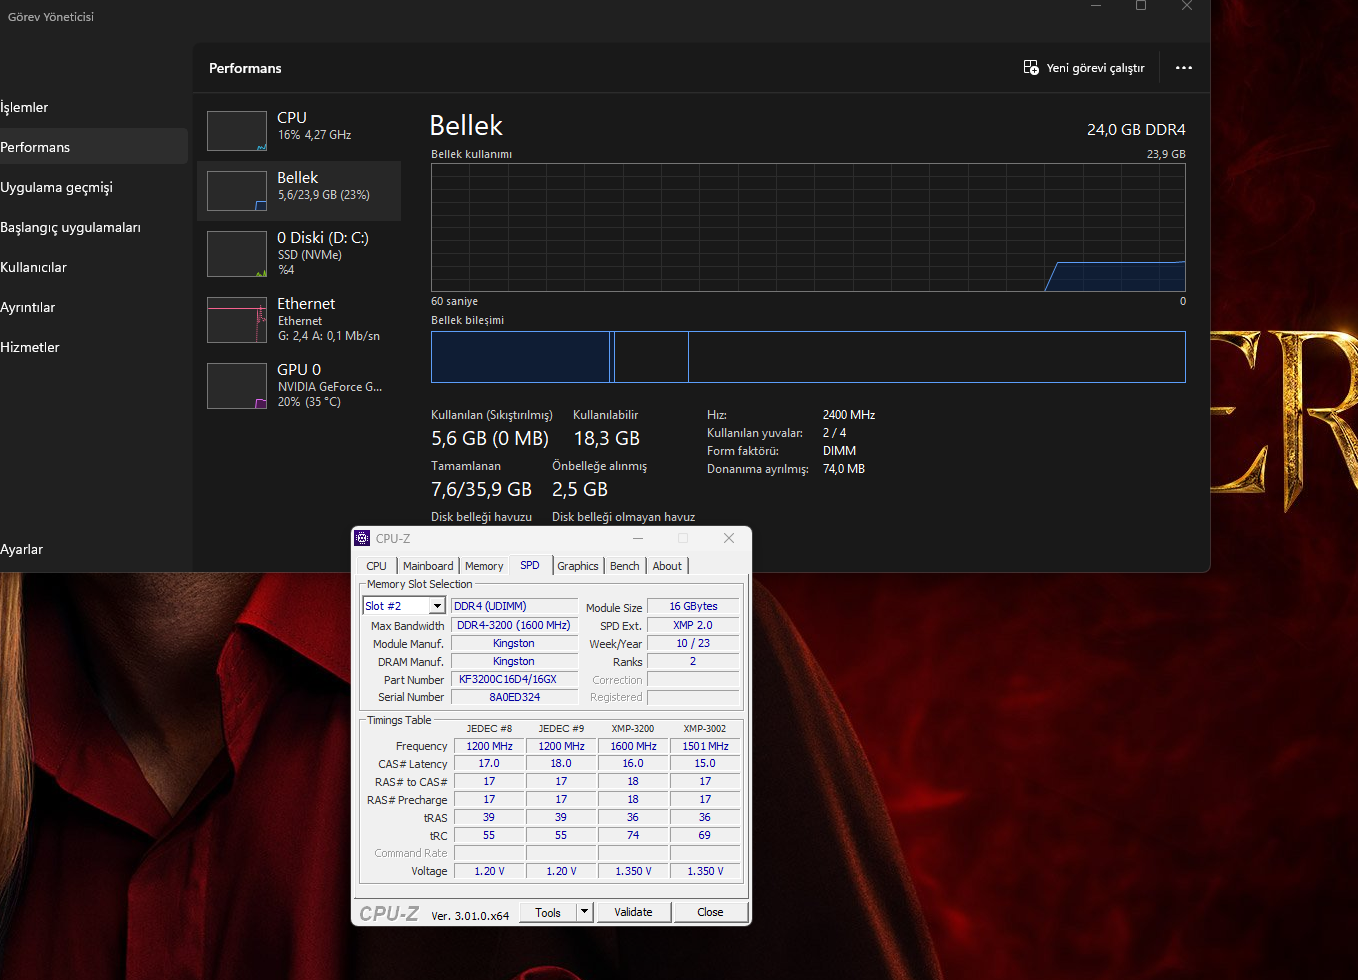Minimize the Task Manager window
1358x980 pixels.
coord(1096,6)
